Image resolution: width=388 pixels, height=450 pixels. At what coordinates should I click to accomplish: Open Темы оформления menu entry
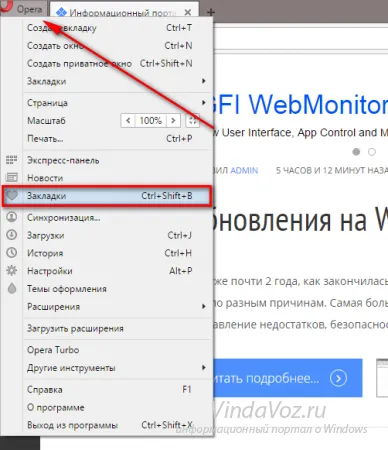[x=117, y=289]
